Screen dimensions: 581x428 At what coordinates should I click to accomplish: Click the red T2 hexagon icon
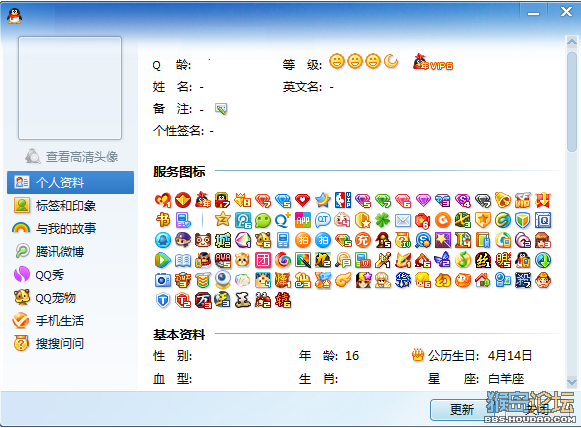click(x=183, y=300)
